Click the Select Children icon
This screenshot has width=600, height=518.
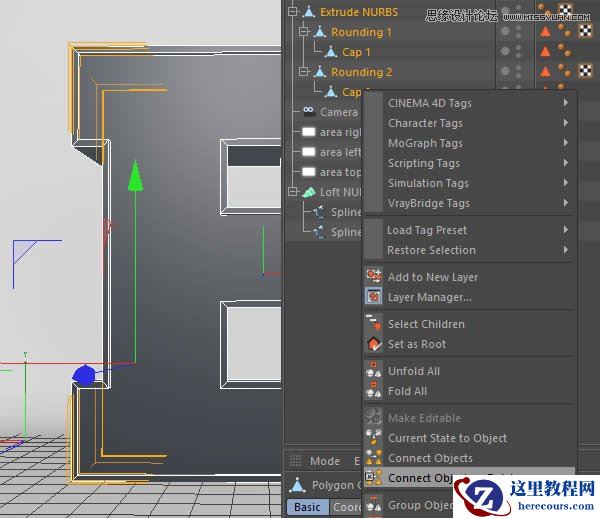(x=374, y=323)
